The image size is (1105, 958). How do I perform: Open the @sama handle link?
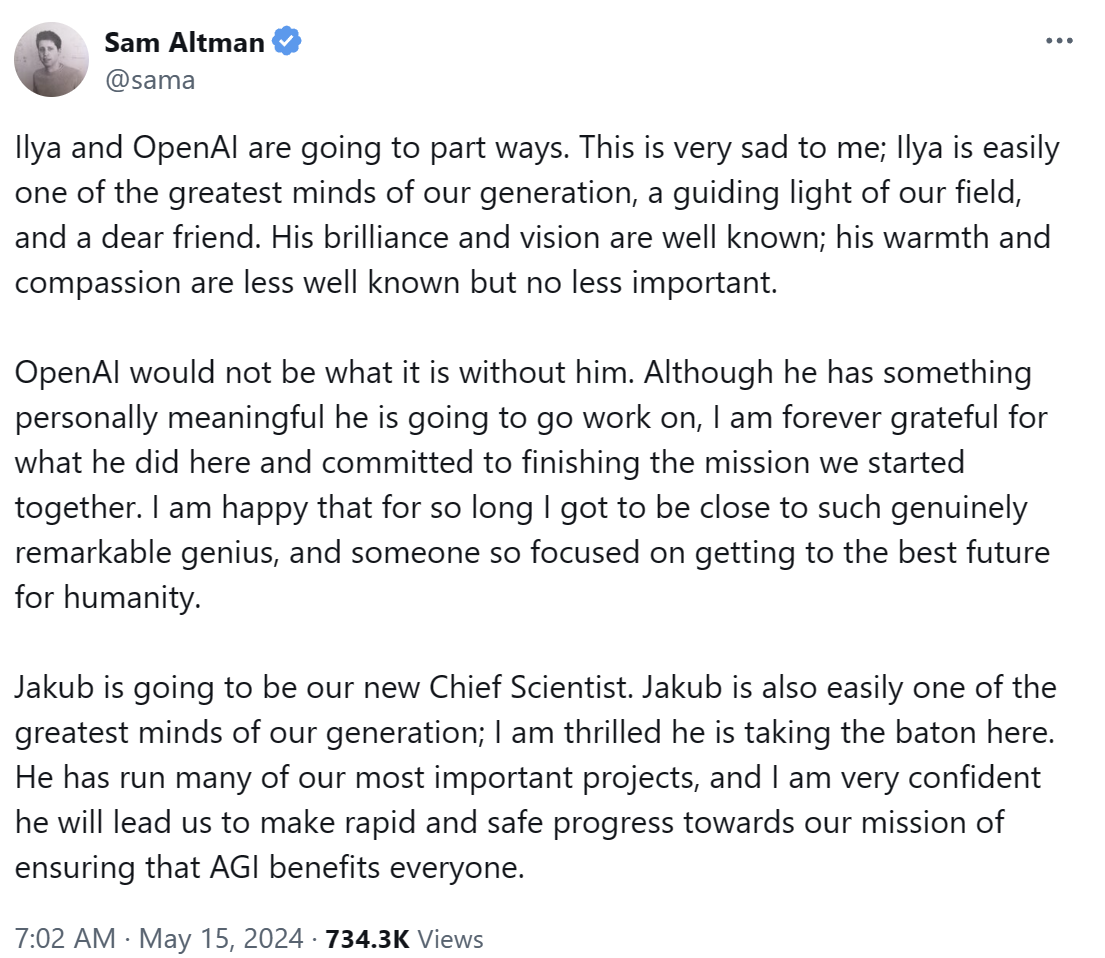point(150,80)
